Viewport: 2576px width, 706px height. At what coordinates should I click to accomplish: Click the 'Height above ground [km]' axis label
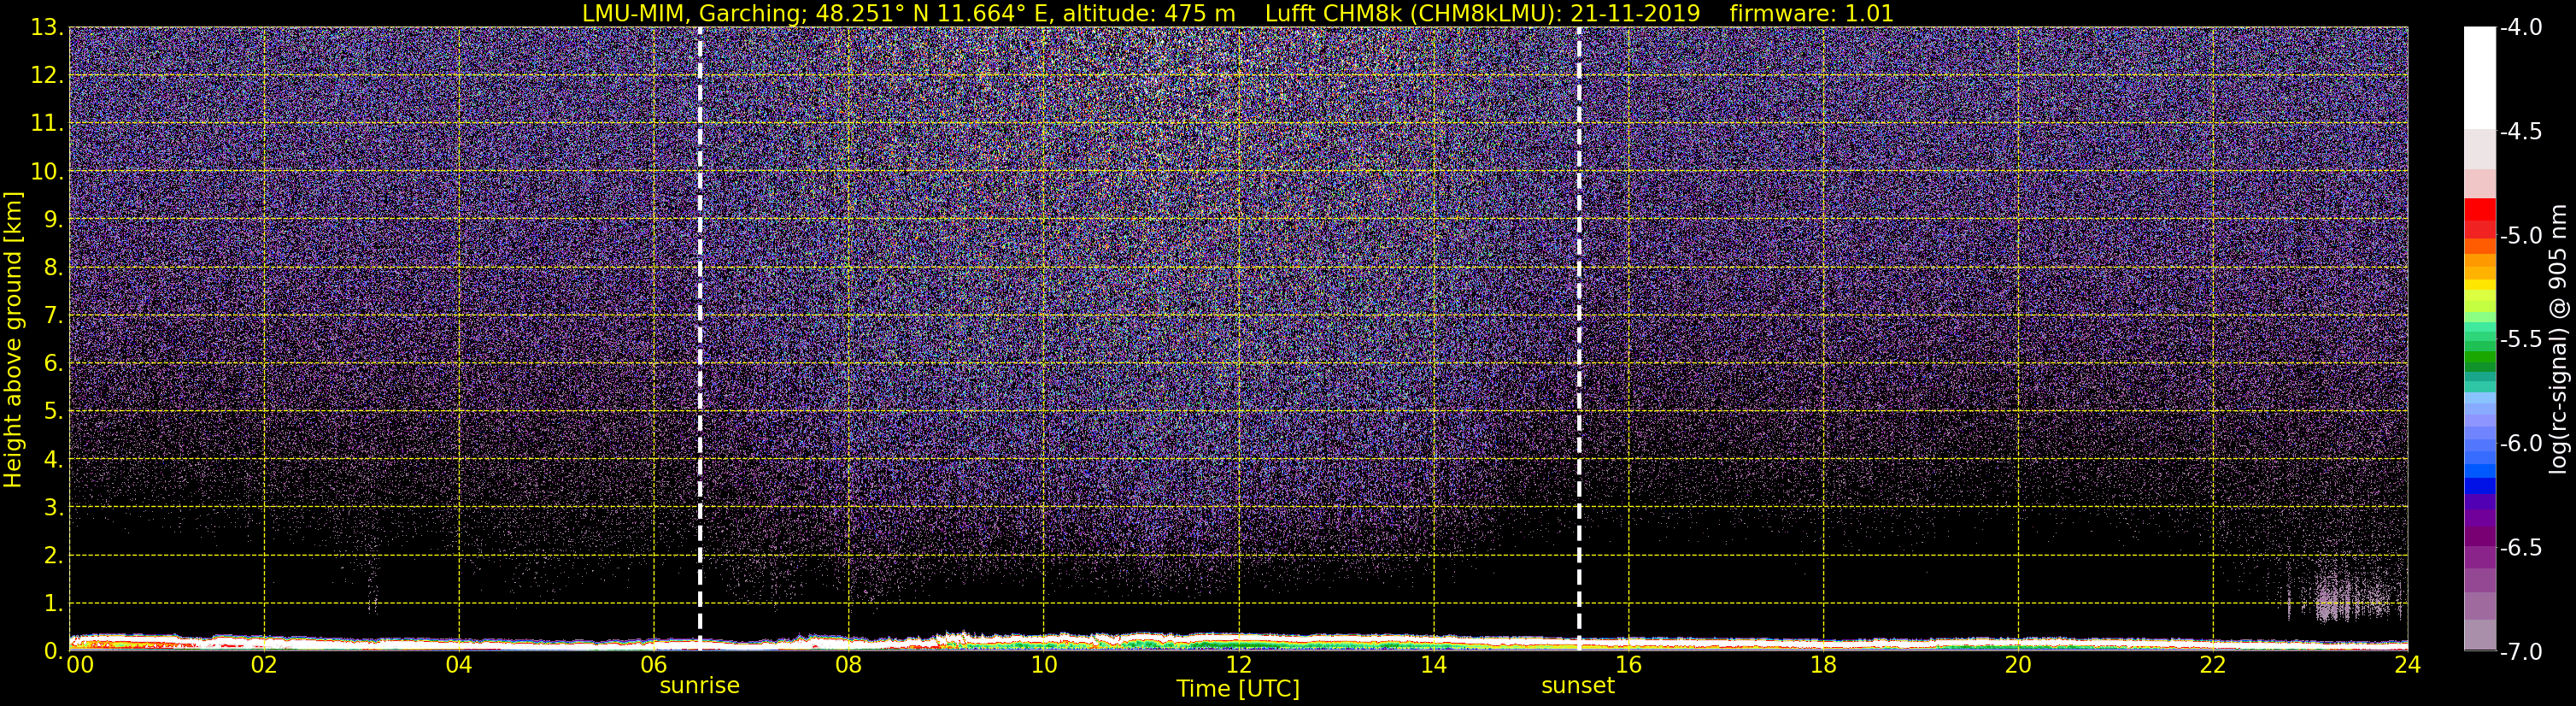(13, 340)
